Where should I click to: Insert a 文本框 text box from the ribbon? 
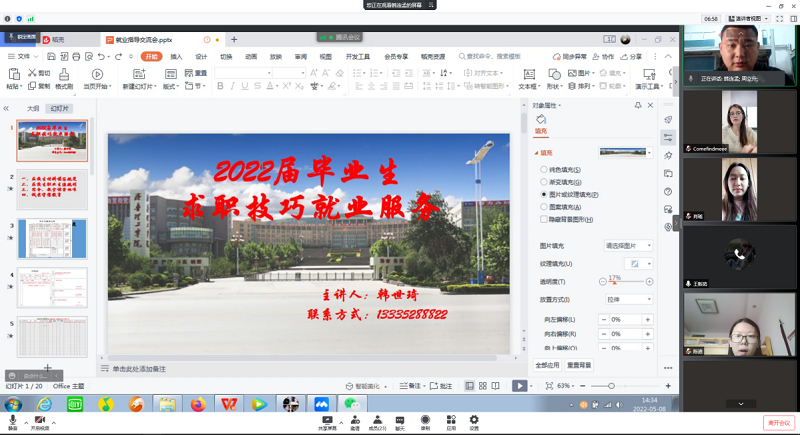pos(528,74)
